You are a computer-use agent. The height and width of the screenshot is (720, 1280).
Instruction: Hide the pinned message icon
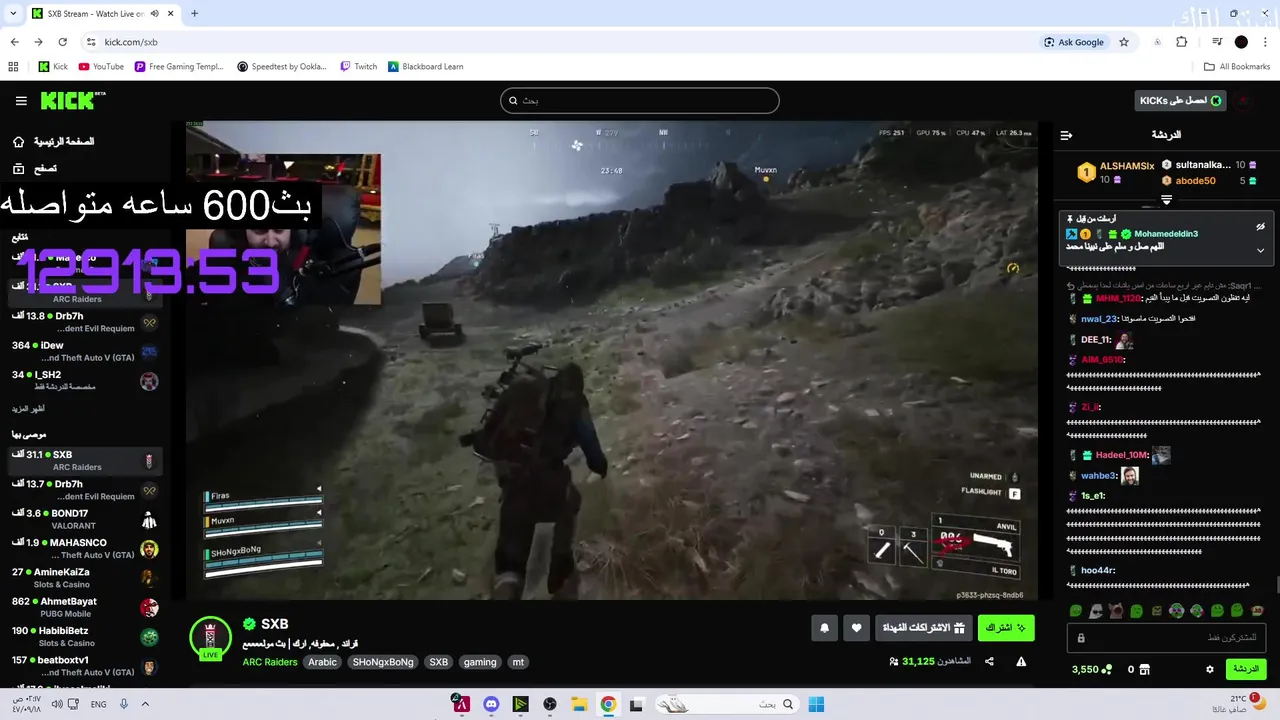point(1260,226)
